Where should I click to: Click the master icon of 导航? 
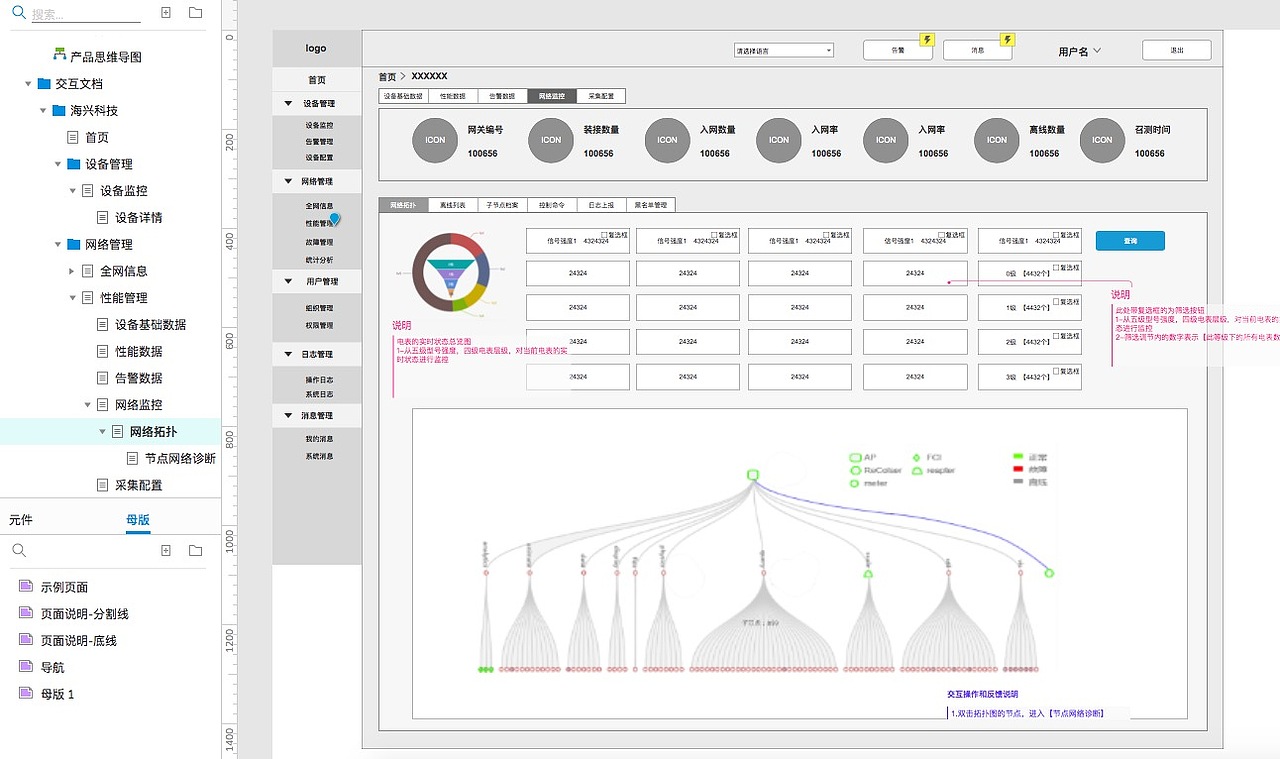[x=26, y=667]
